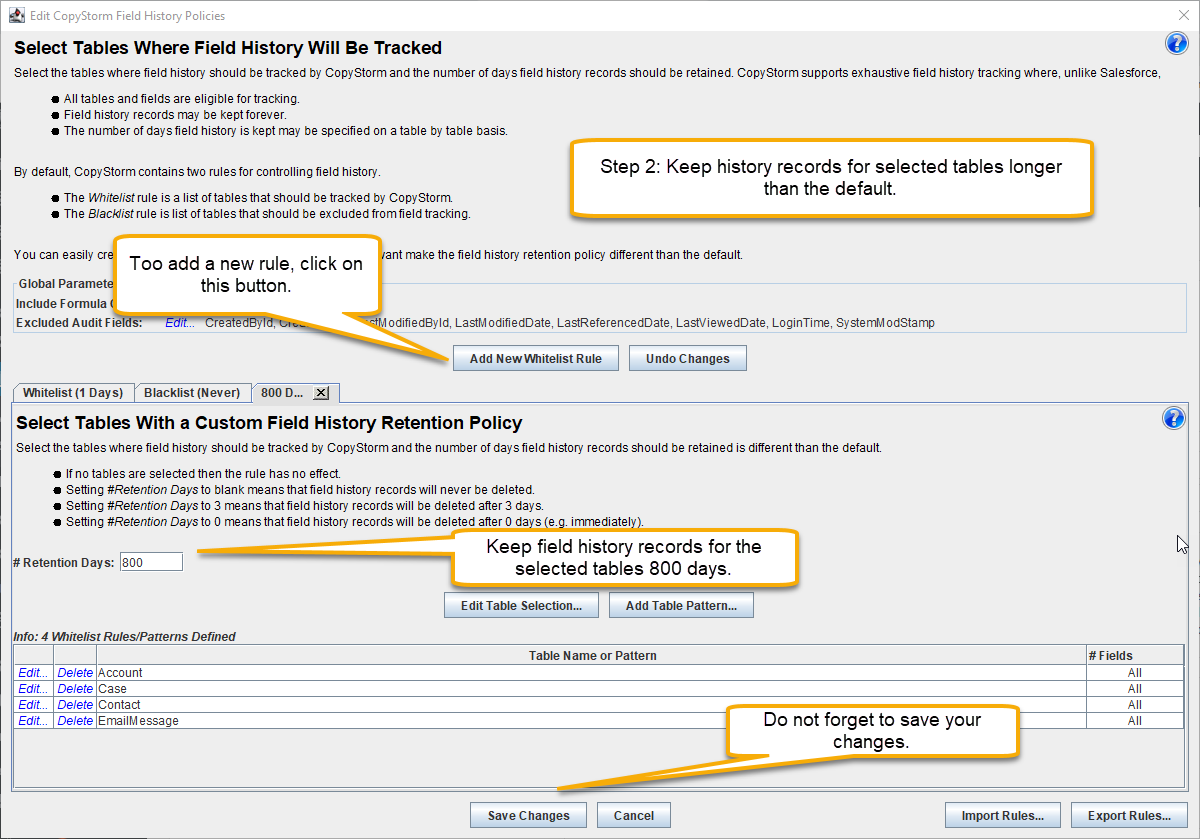This screenshot has height=839, width=1200.
Task: Click Add New Whitelist Rule button
Action: (536, 358)
